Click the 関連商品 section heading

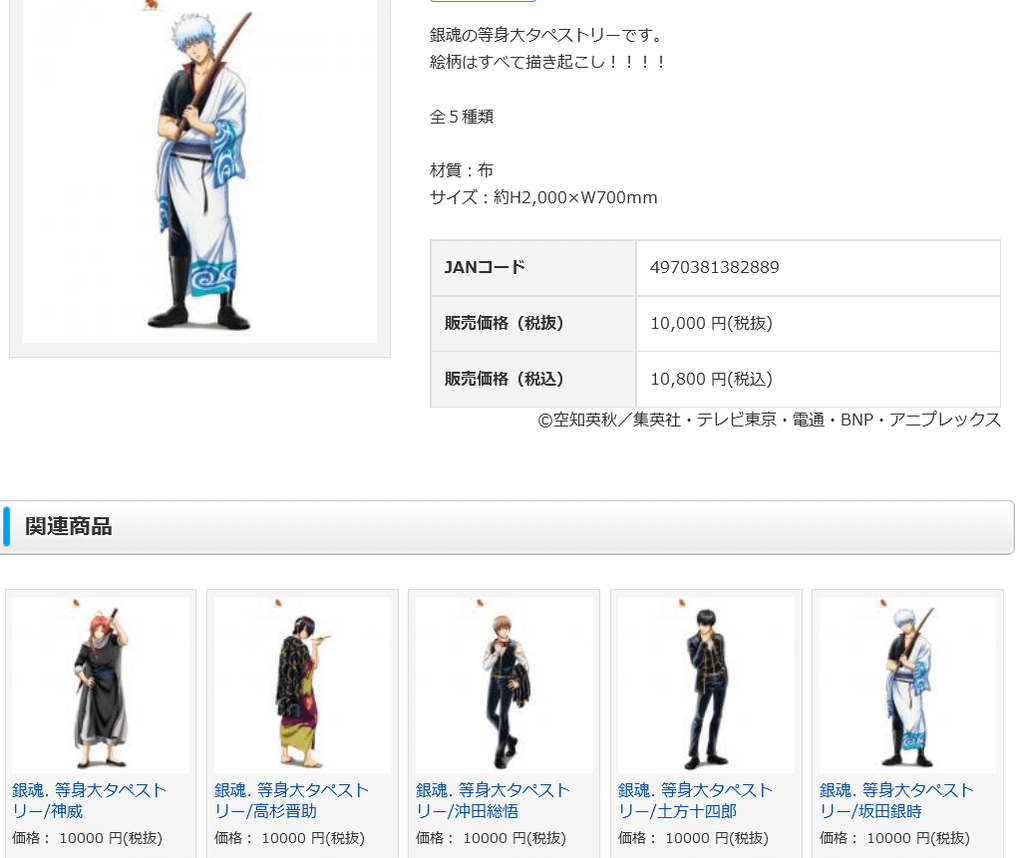coord(69,526)
